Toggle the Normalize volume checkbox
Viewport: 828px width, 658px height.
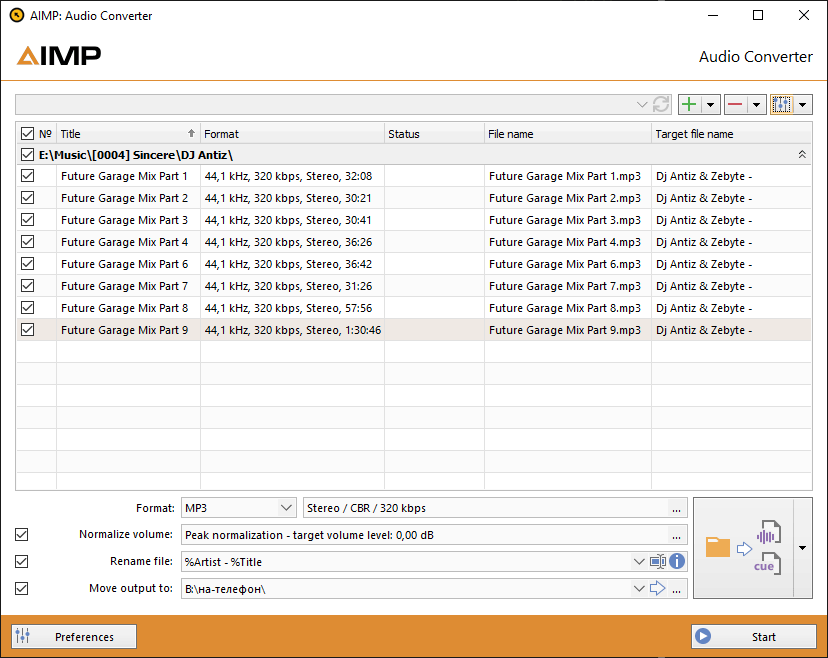point(21,534)
